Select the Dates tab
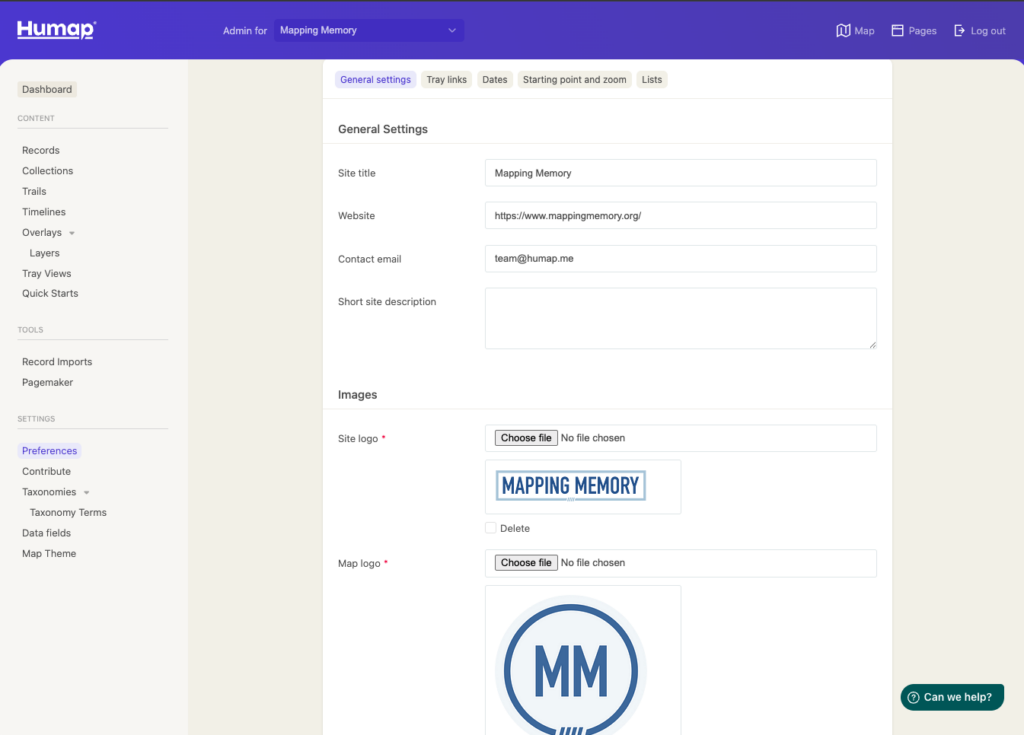The width and height of the screenshot is (1024, 735). pos(494,80)
